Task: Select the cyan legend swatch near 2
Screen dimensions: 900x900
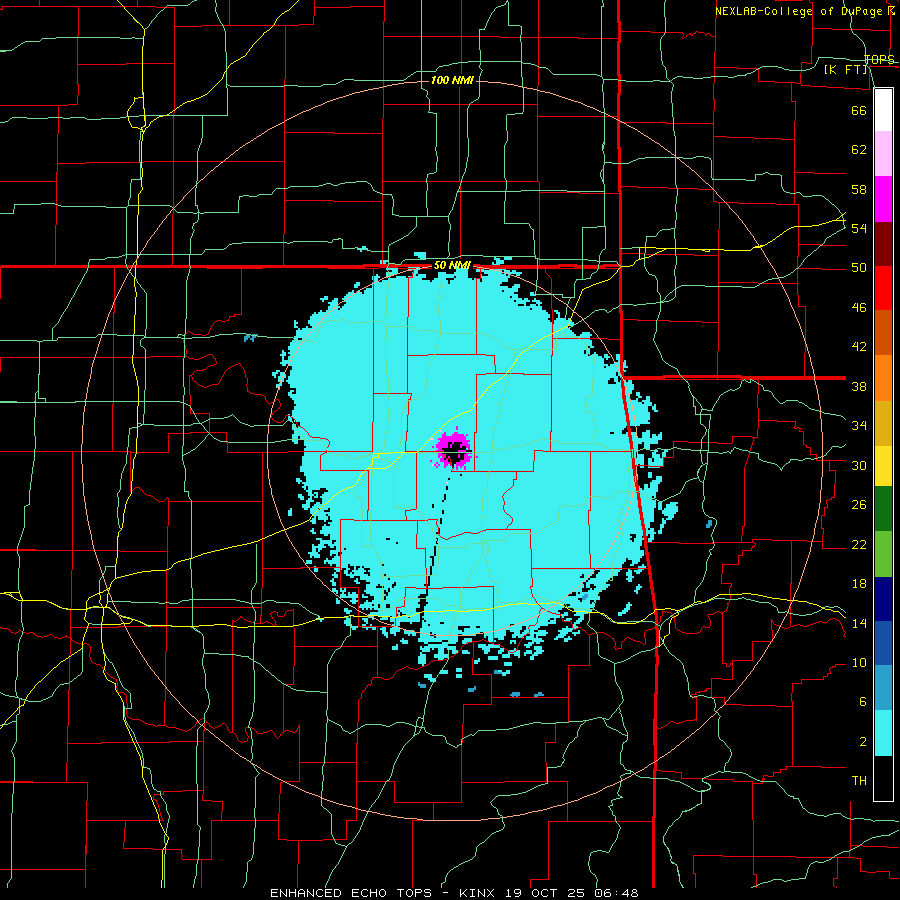Action: (883, 733)
